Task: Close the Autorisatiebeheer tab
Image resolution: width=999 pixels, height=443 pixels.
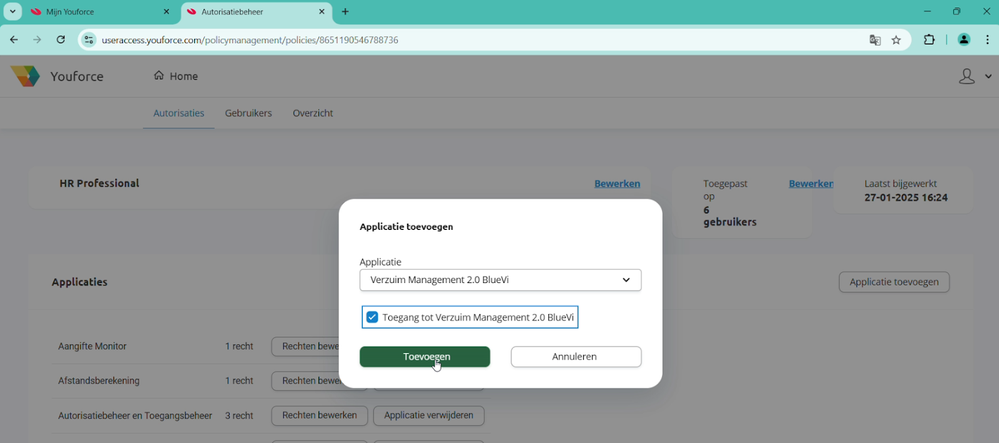Action: (322, 11)
